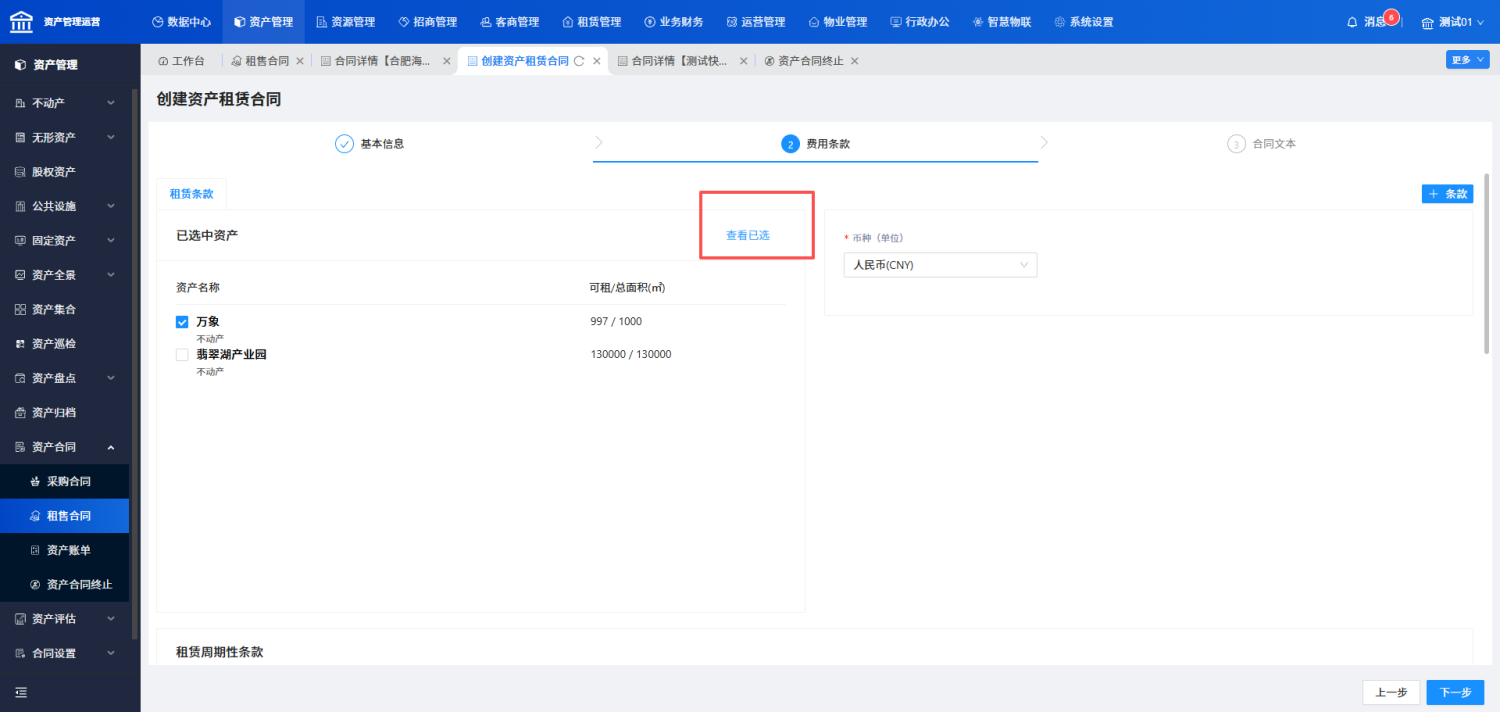
Task: Open 运营管理 in the top navigation
Action: (756, 22)
